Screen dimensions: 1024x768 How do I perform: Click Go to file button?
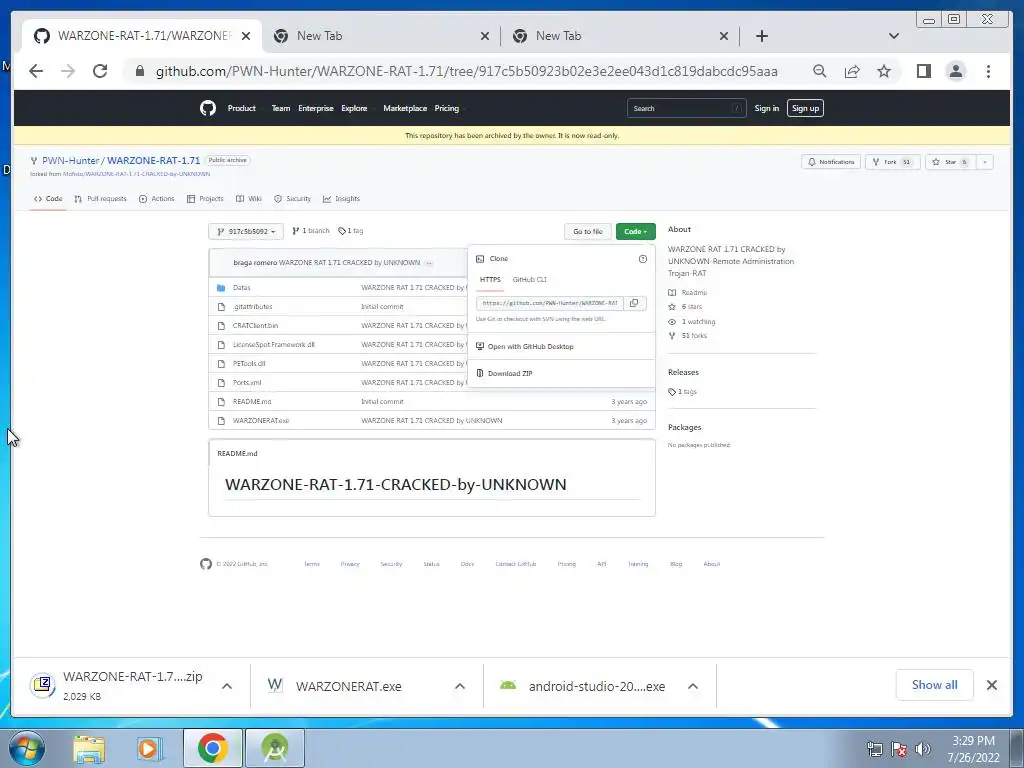click(588, 231)
